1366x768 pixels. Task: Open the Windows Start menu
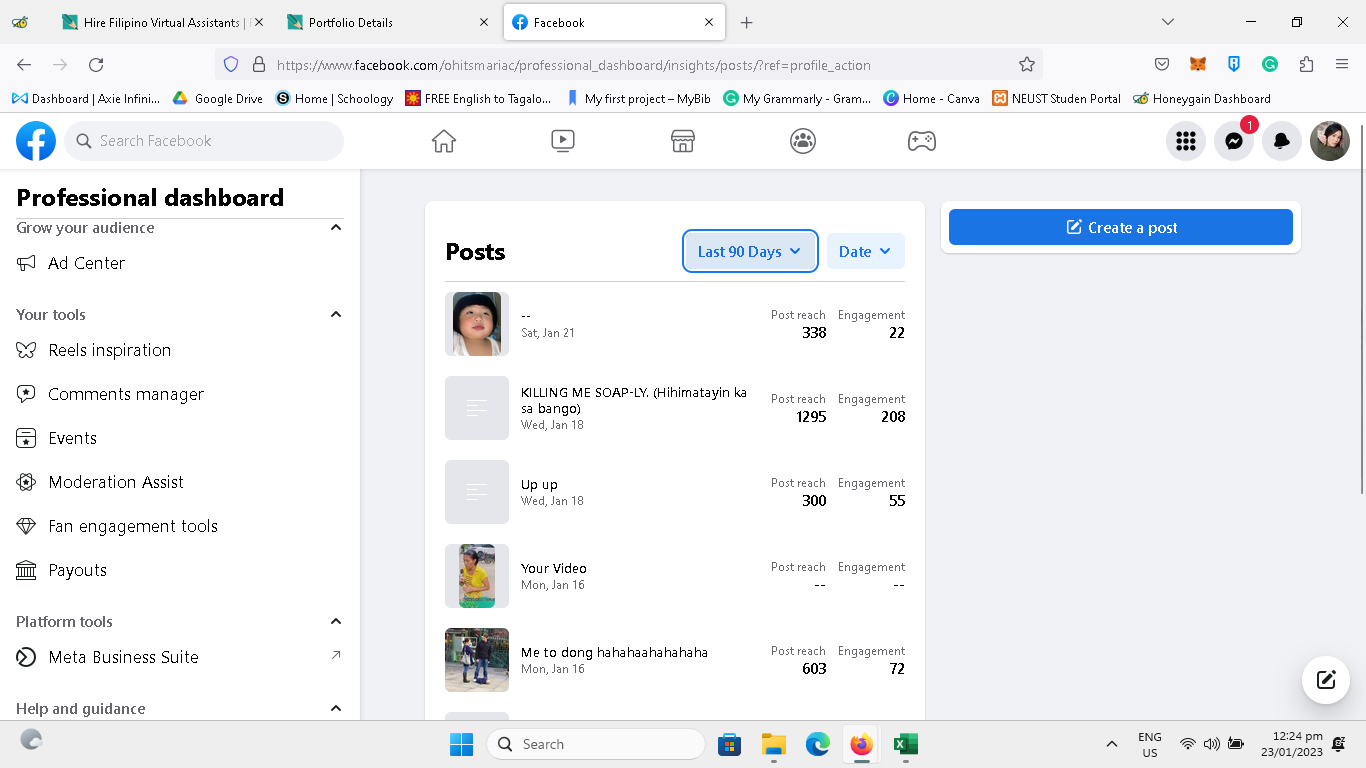tap(461, 744)
